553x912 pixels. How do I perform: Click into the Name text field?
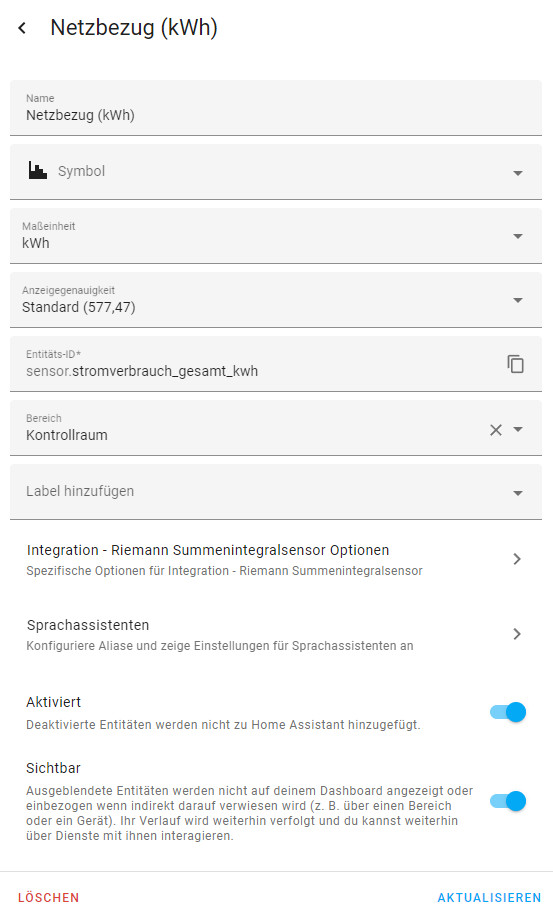point(276,108)
